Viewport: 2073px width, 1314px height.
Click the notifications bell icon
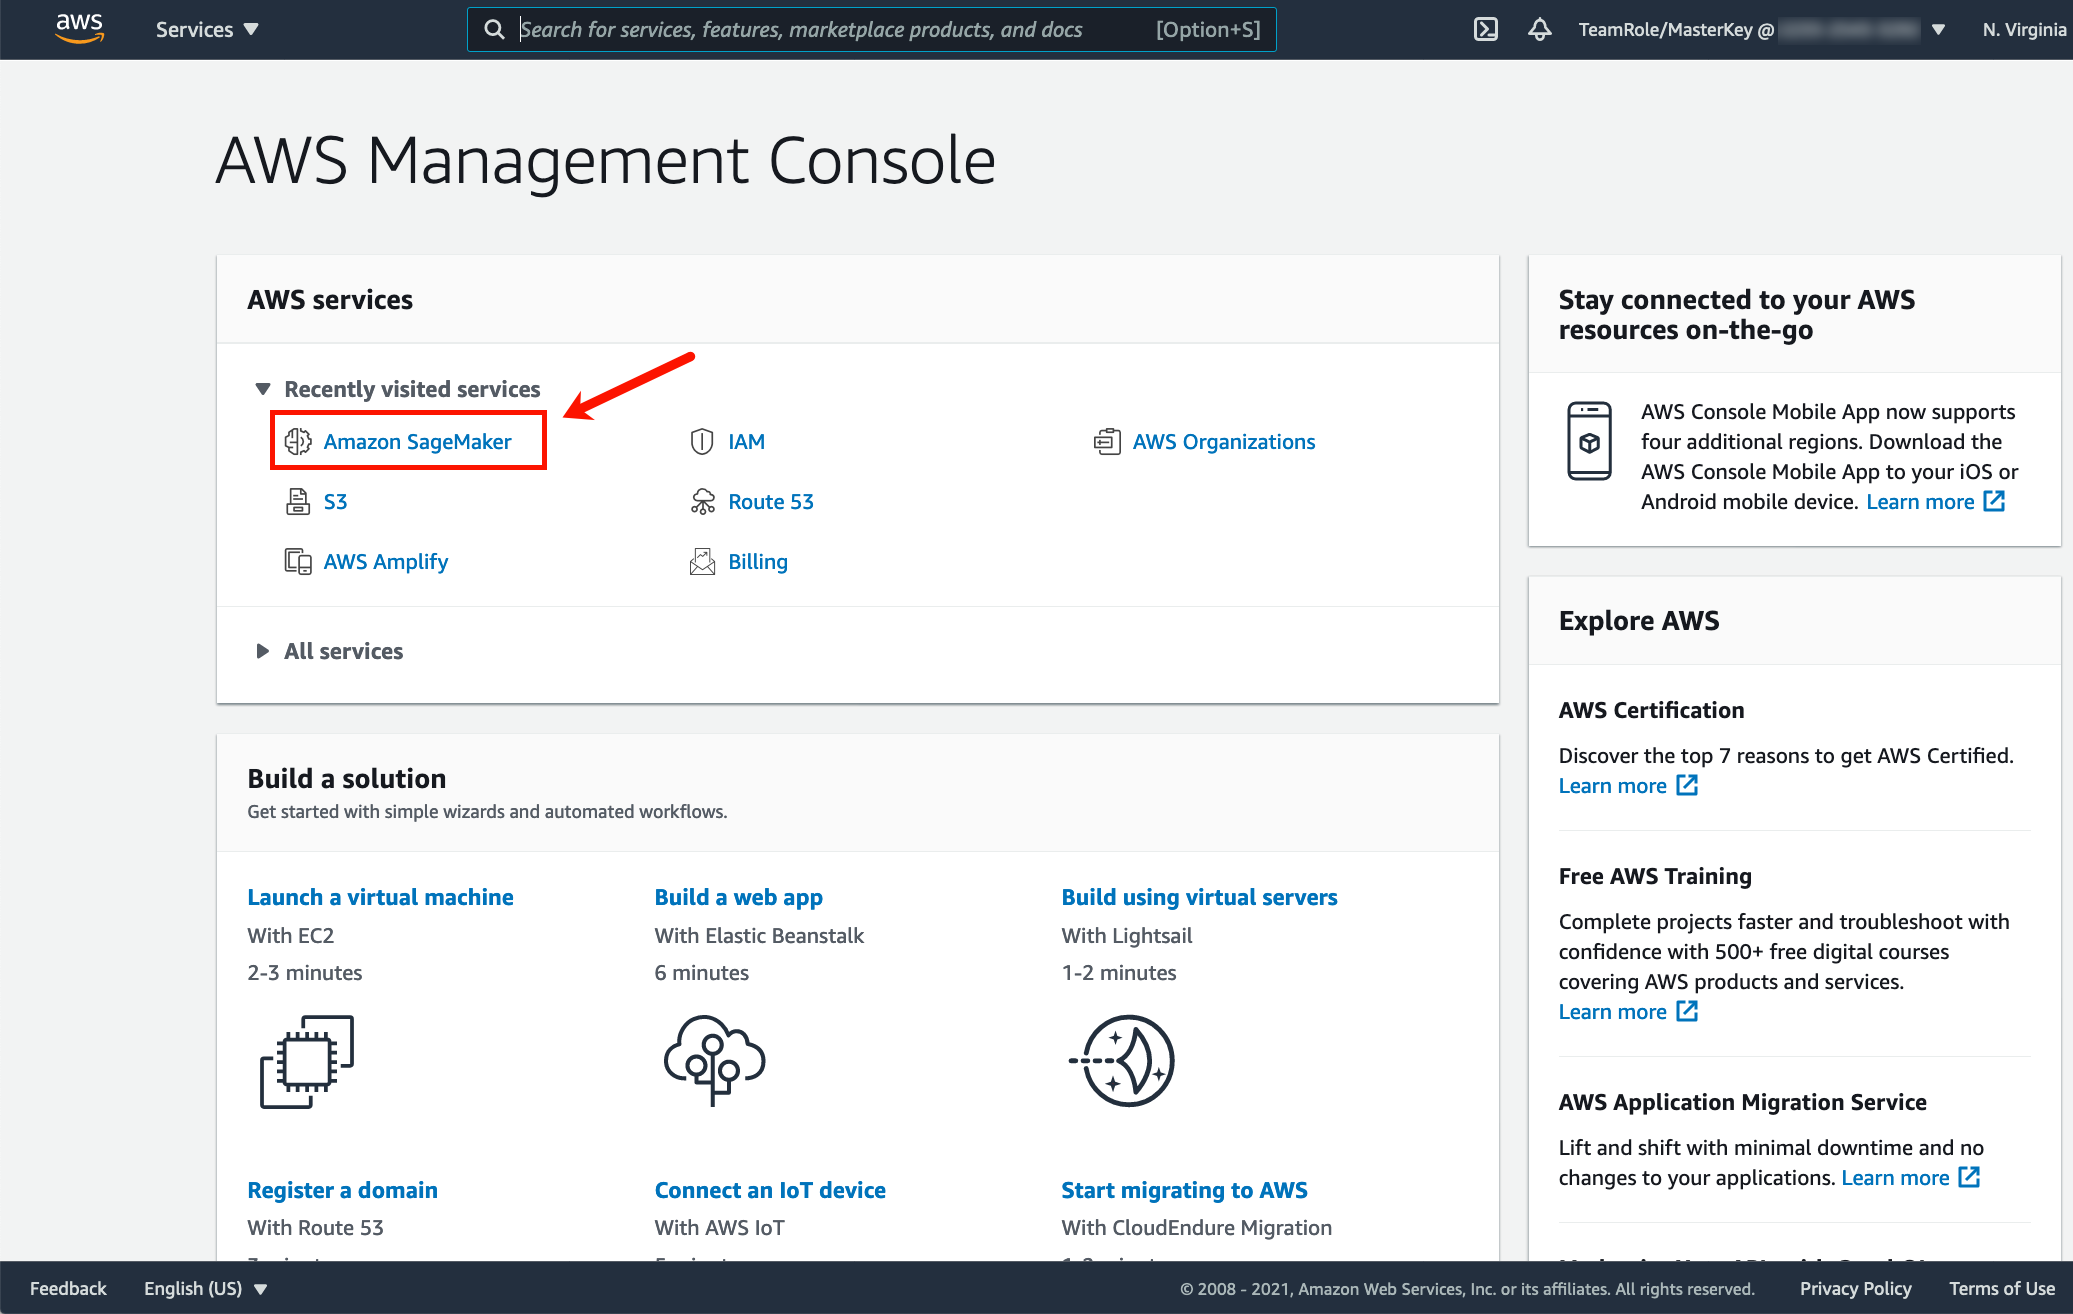point(1540,29)
